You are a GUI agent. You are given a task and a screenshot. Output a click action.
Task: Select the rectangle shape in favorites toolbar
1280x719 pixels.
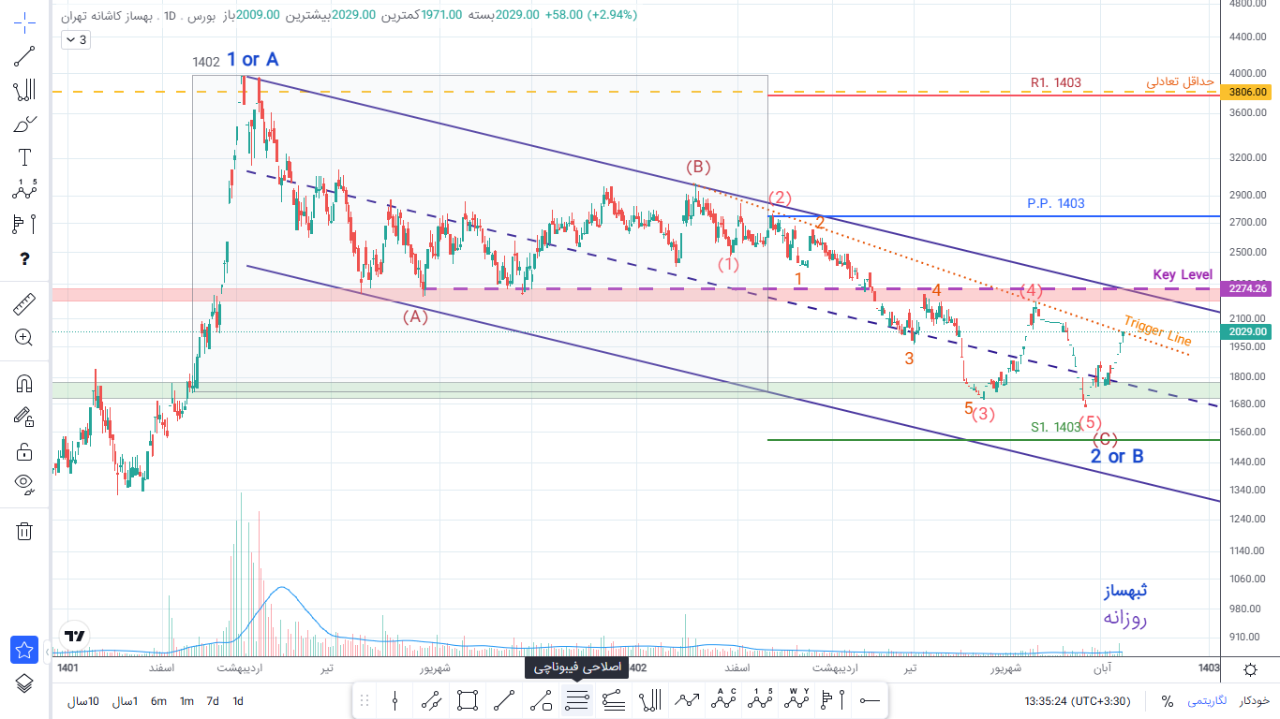467,701
